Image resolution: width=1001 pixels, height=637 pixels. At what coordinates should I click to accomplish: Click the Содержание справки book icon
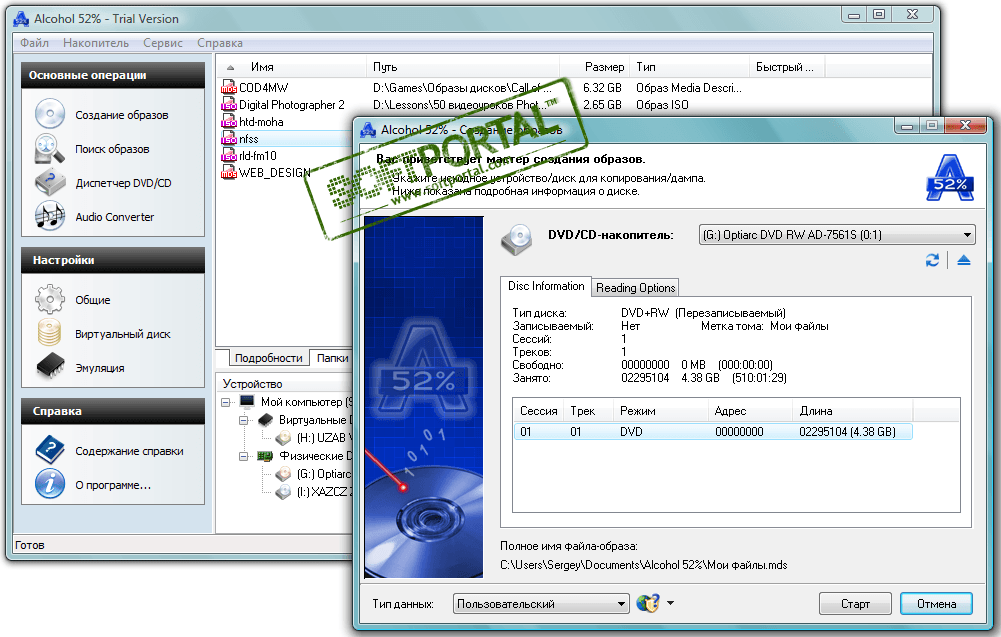pyautogui.click(x=50, y=450)
